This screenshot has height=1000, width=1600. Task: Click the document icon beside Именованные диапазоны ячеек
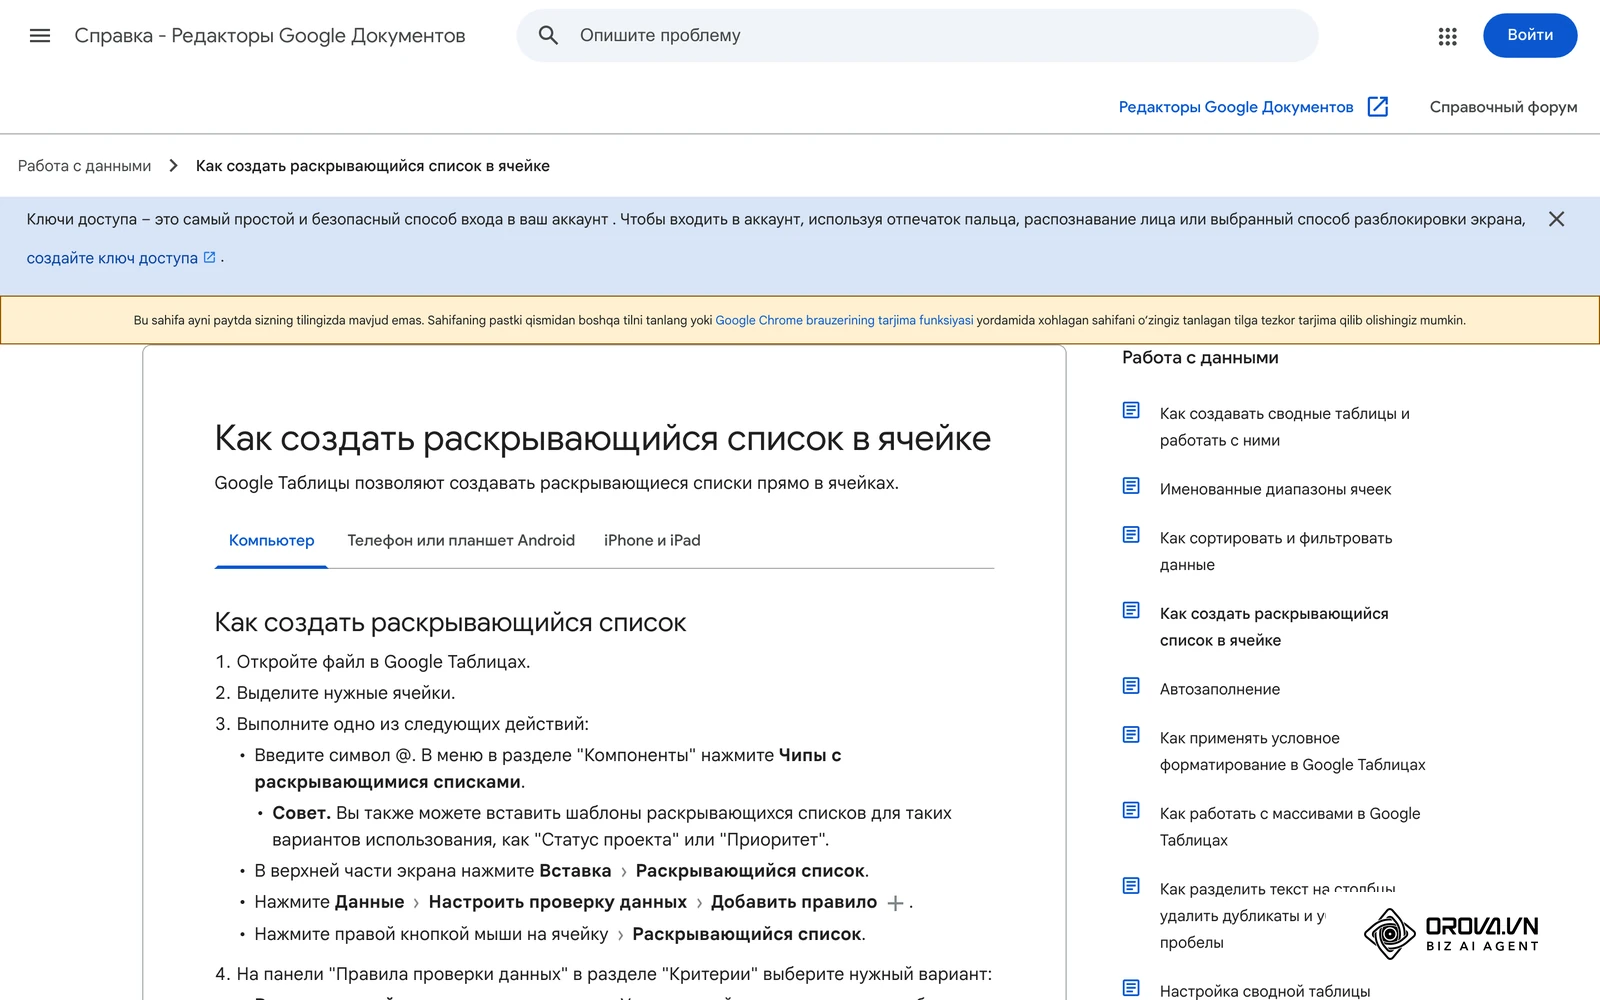pos(1131,486)
